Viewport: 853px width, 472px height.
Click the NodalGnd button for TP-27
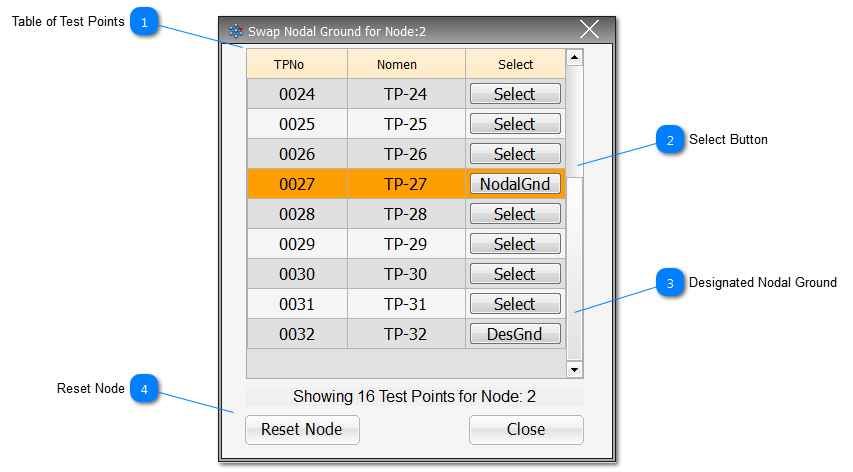point(515,184)
